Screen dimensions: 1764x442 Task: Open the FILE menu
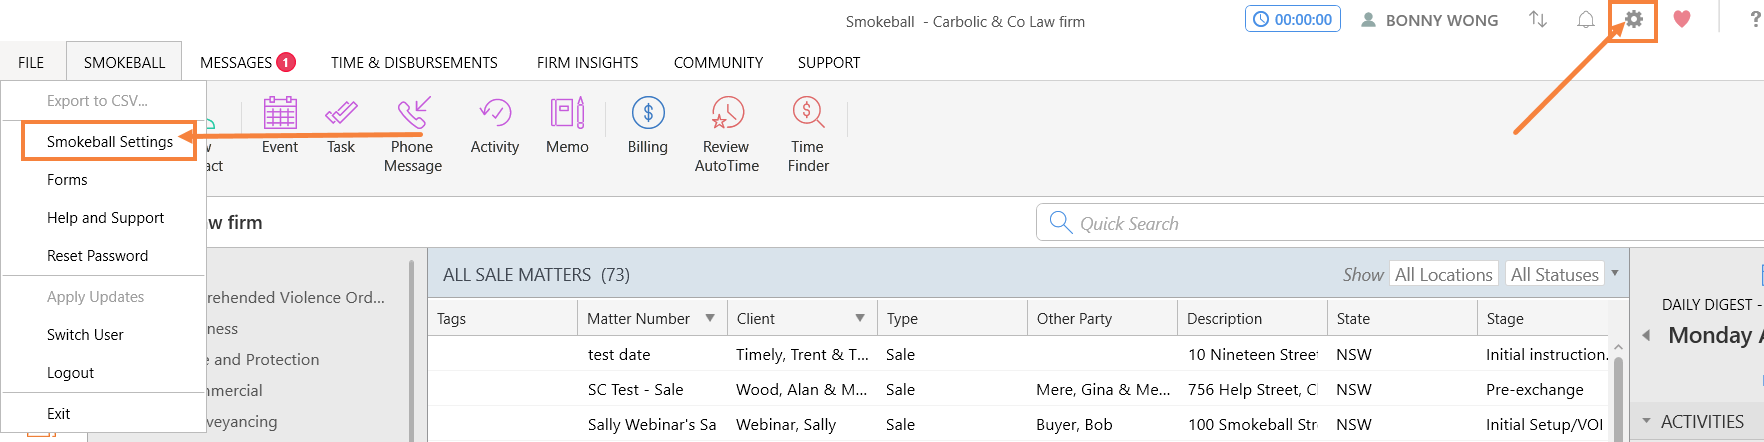(31, 62)
